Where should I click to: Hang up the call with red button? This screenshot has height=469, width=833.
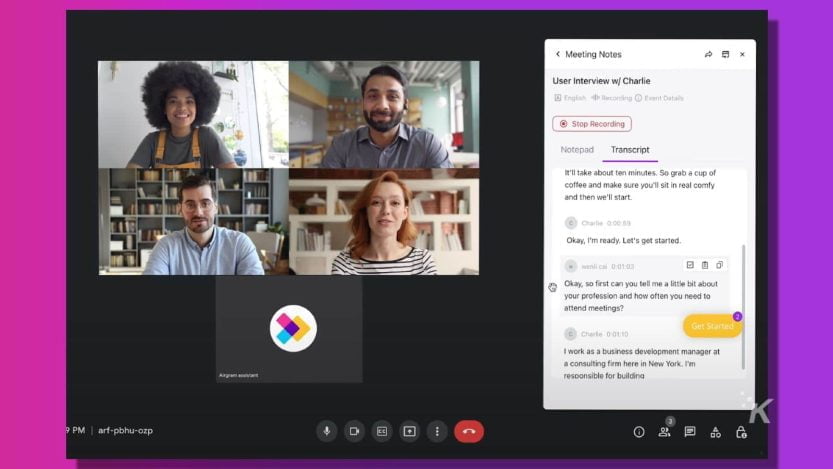point(469,431)
